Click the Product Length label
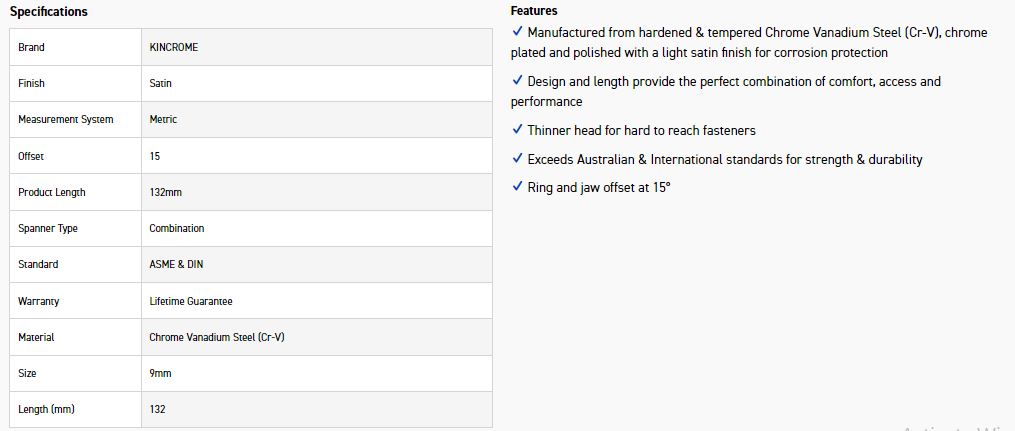This screenshot has width=1015, height=431. pyautogui.click(x=52, y=192)
